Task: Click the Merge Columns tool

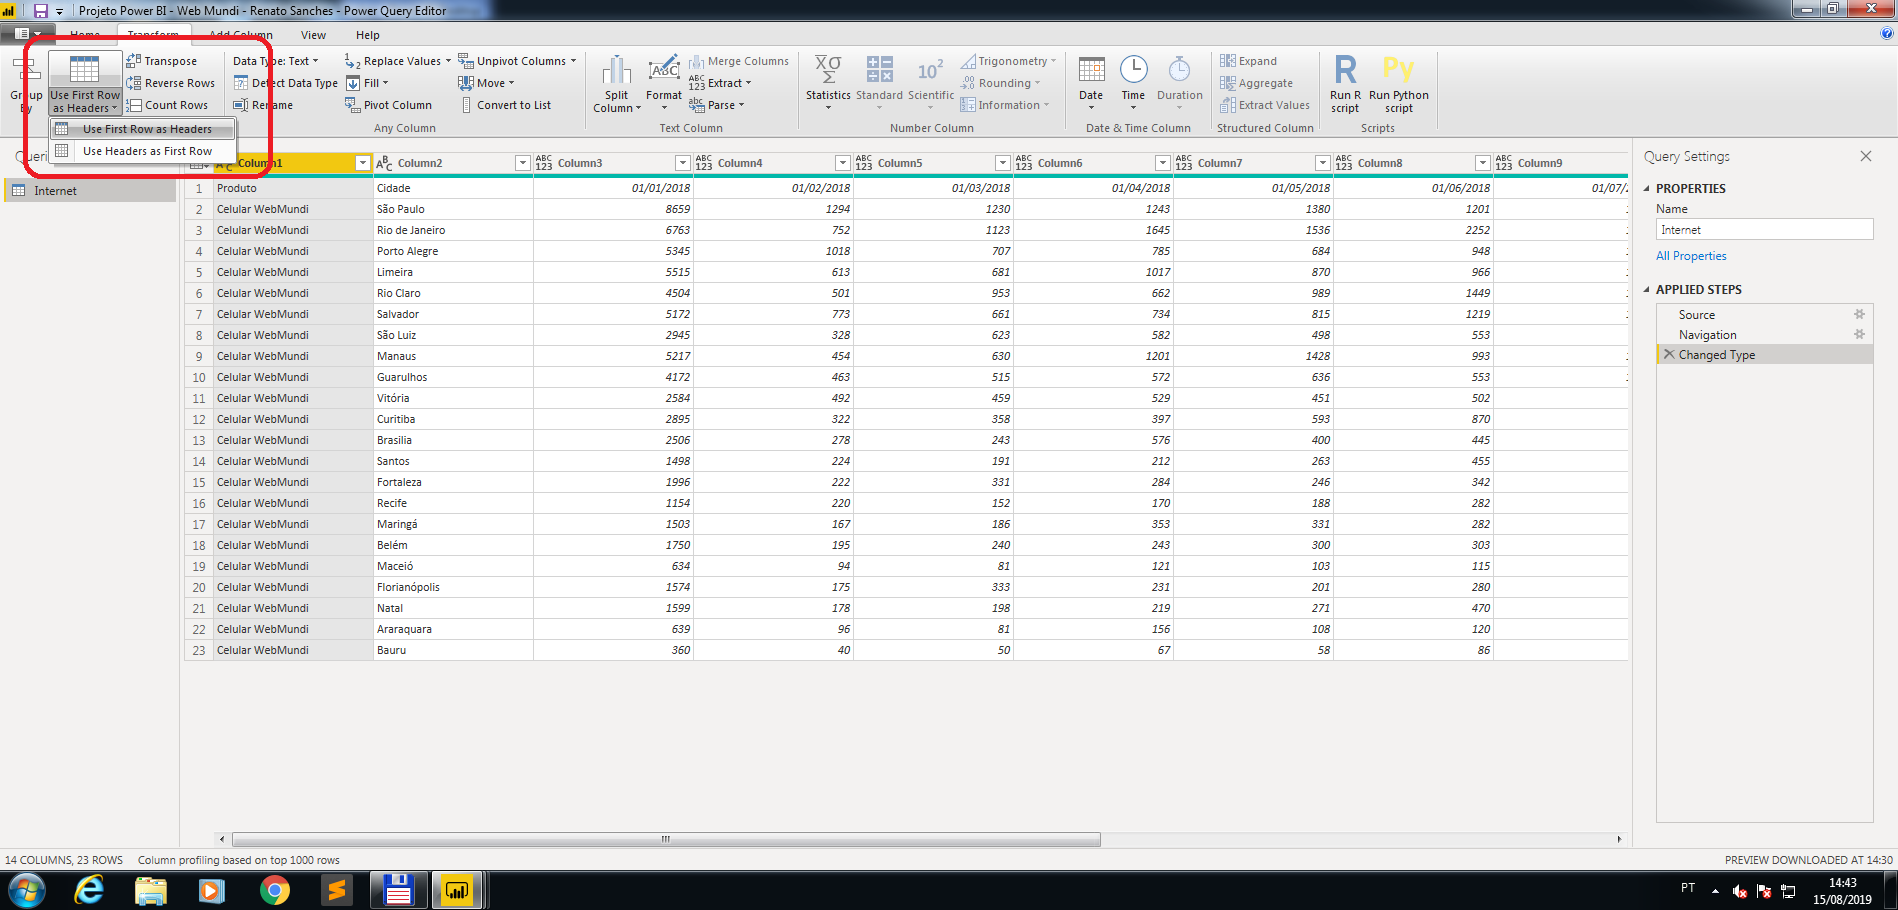Action: point(738,61)
